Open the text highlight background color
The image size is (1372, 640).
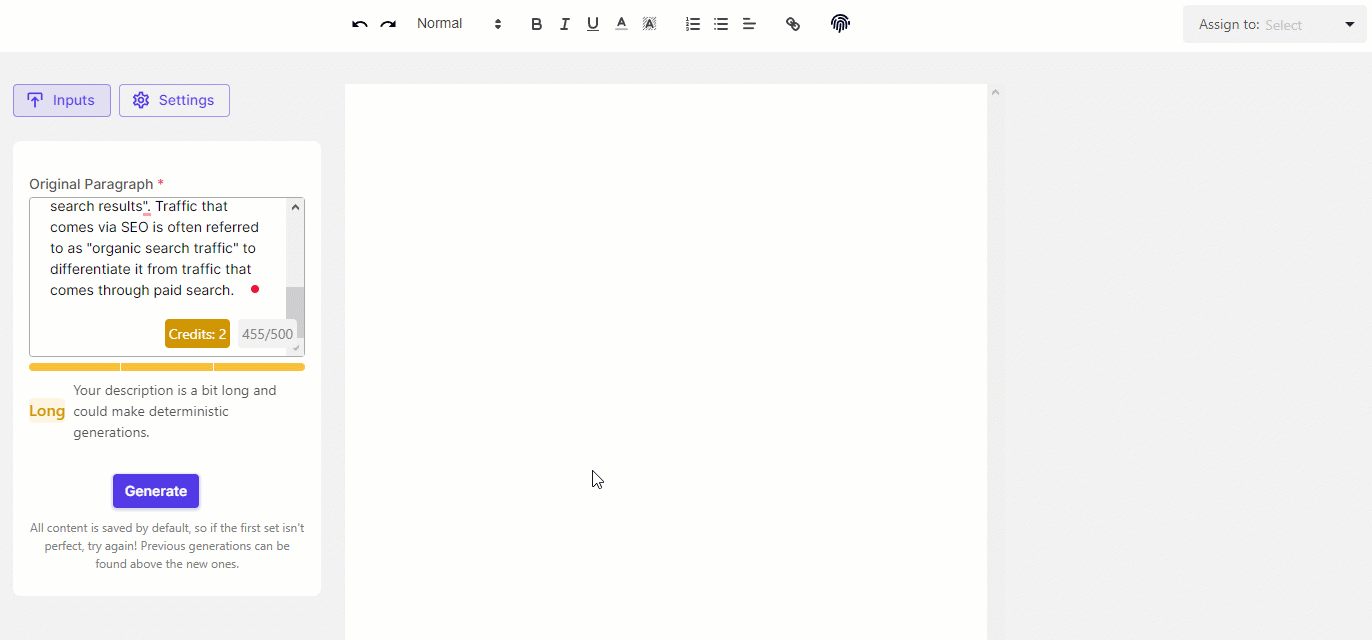click(649, 24)
